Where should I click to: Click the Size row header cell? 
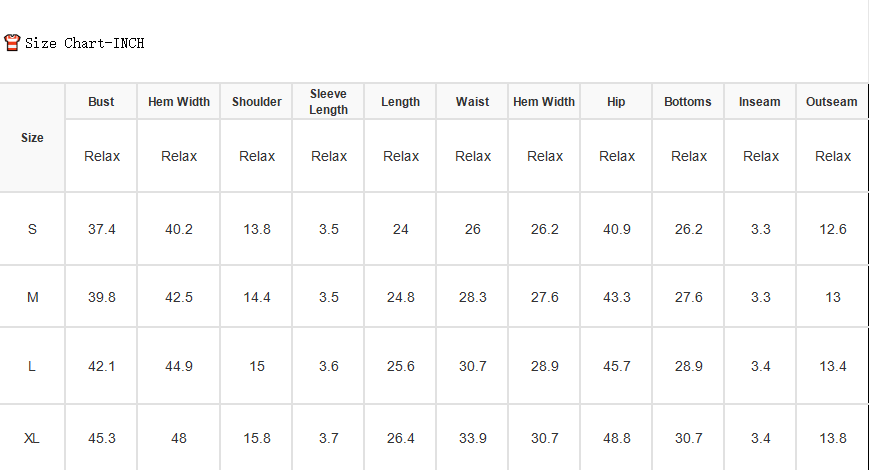(32, 137)
